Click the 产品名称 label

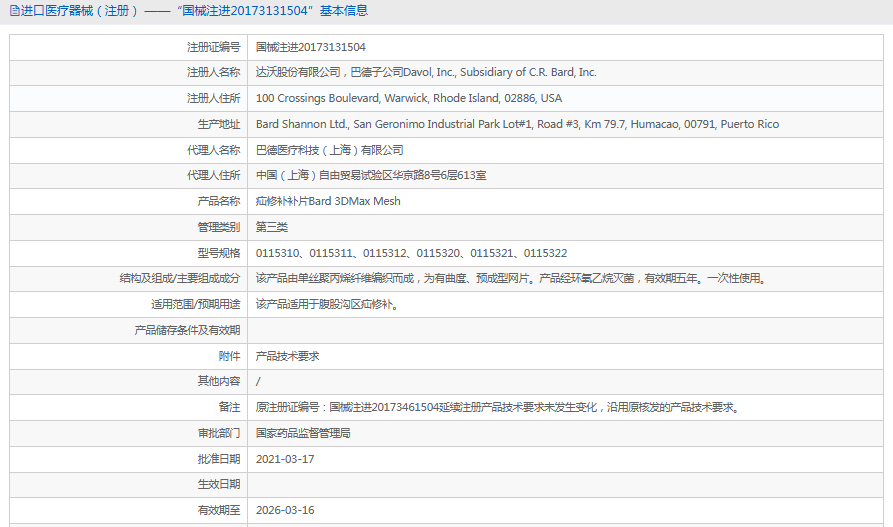pos(219,201)
